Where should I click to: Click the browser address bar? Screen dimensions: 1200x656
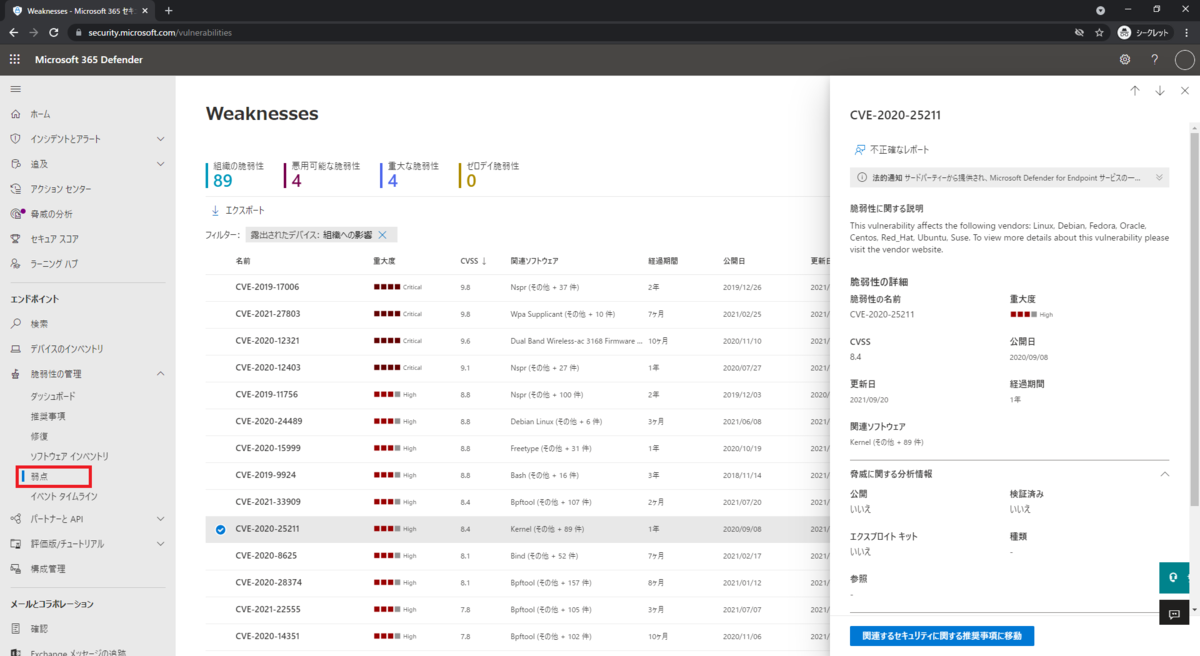pyautogui.click(x=570, y=32)
